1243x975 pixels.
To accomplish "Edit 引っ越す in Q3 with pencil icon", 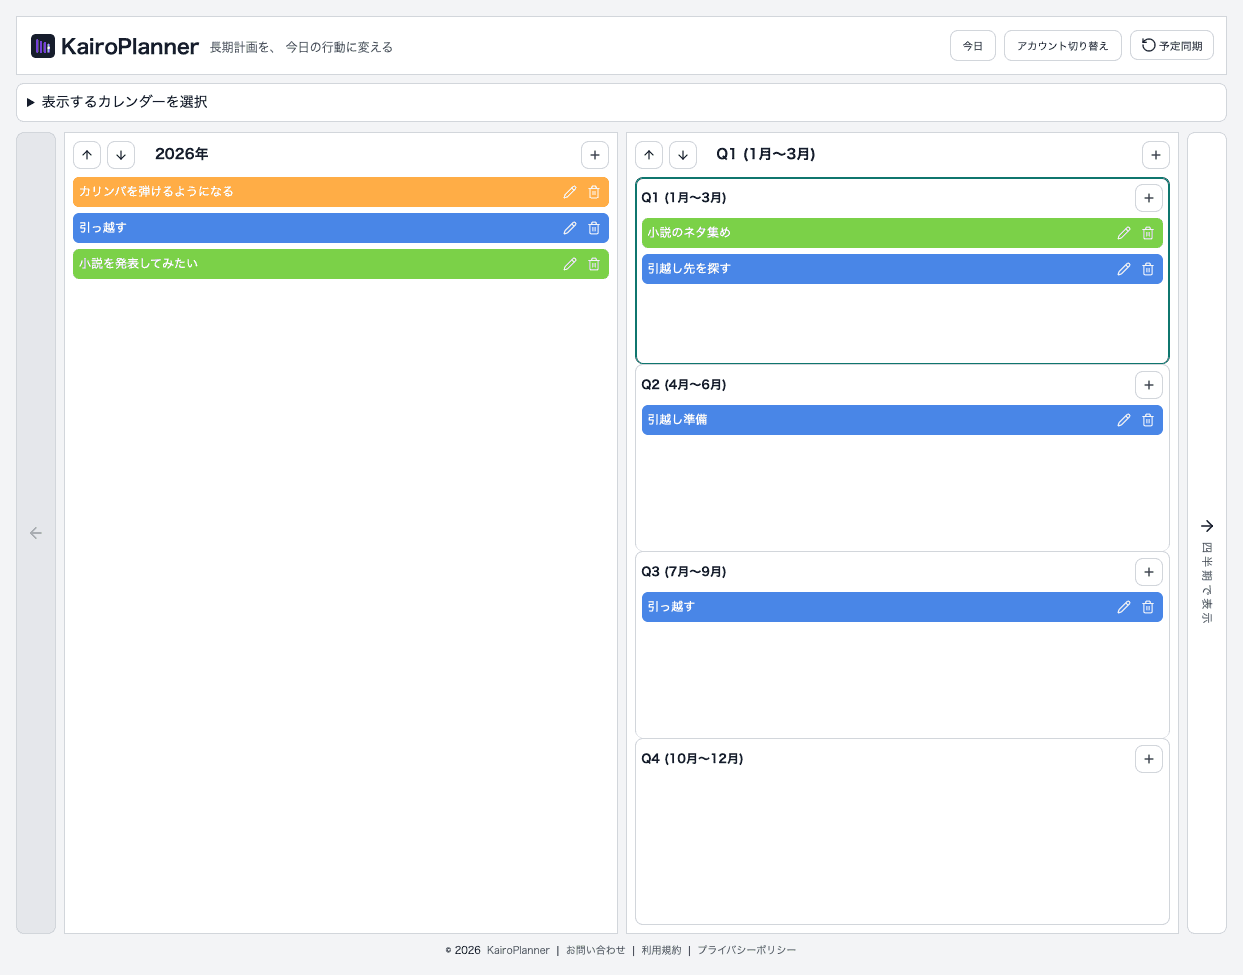I will click(1123, 606).
